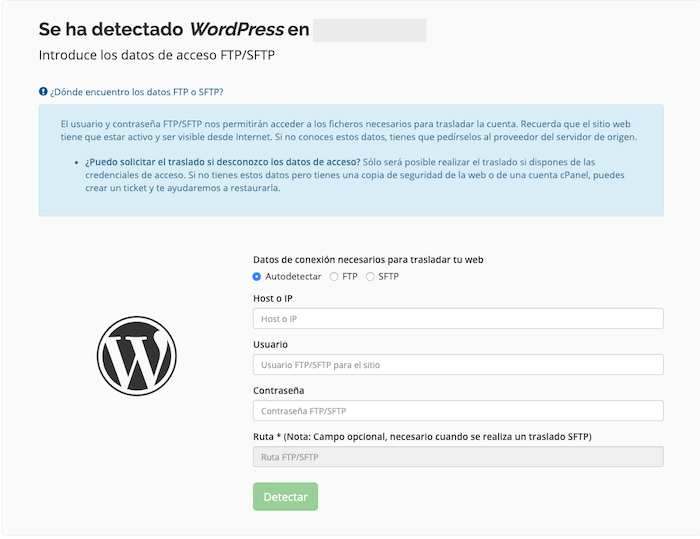Focus the Host o IP input field
700x539 pixels.
(x=458, y=319)
